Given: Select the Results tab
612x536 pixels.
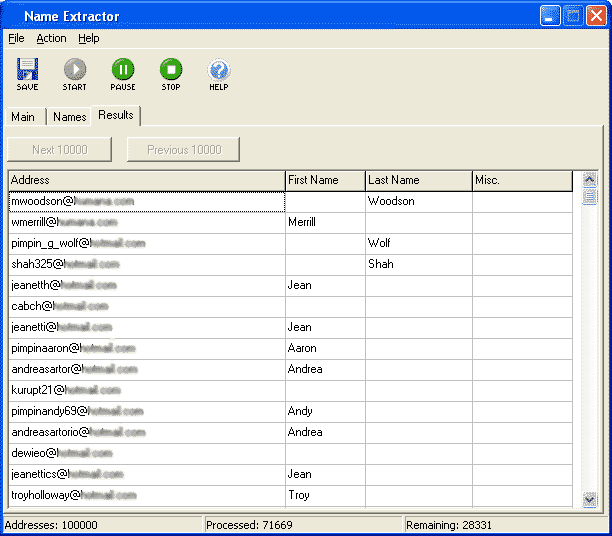Looking at the screenshot, I should pos(116,115).
